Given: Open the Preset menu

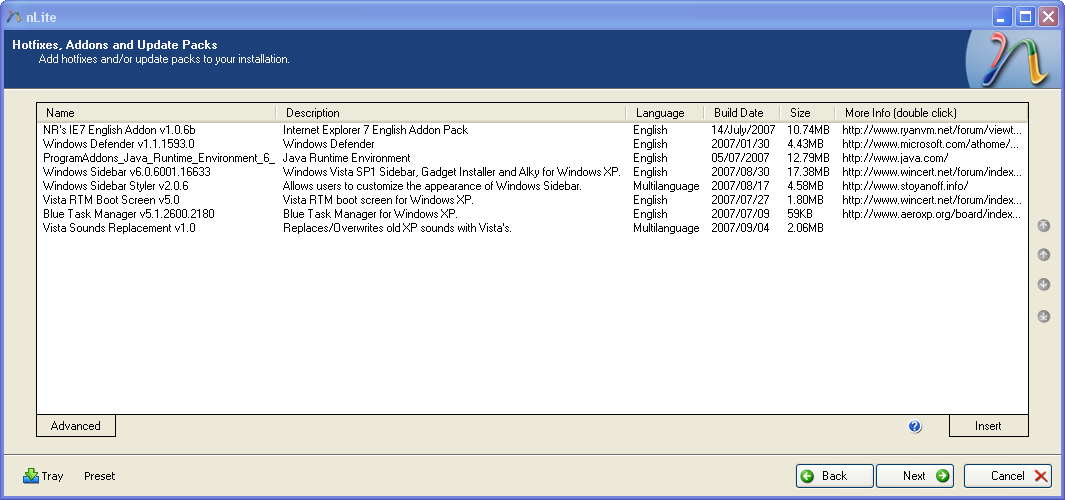Looking at the screenshot, I should point(99,476).
